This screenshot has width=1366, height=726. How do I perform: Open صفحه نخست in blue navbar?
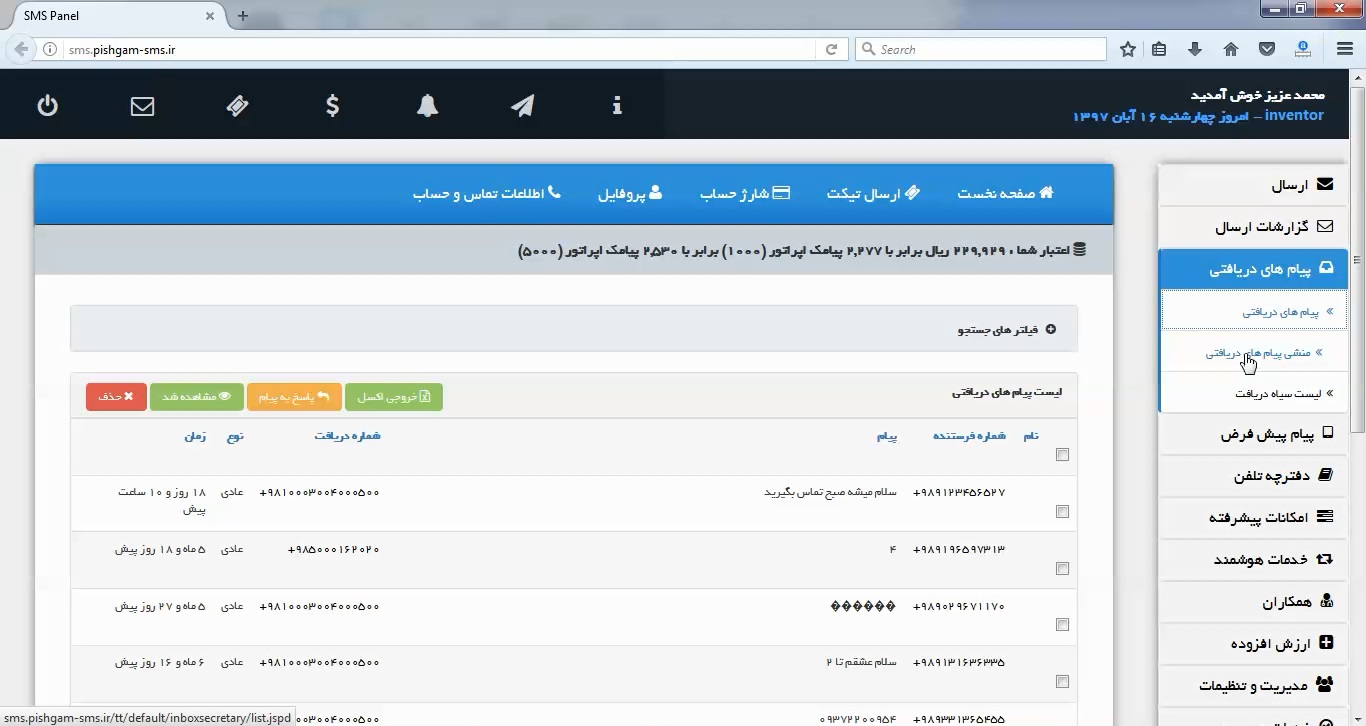1005,193
